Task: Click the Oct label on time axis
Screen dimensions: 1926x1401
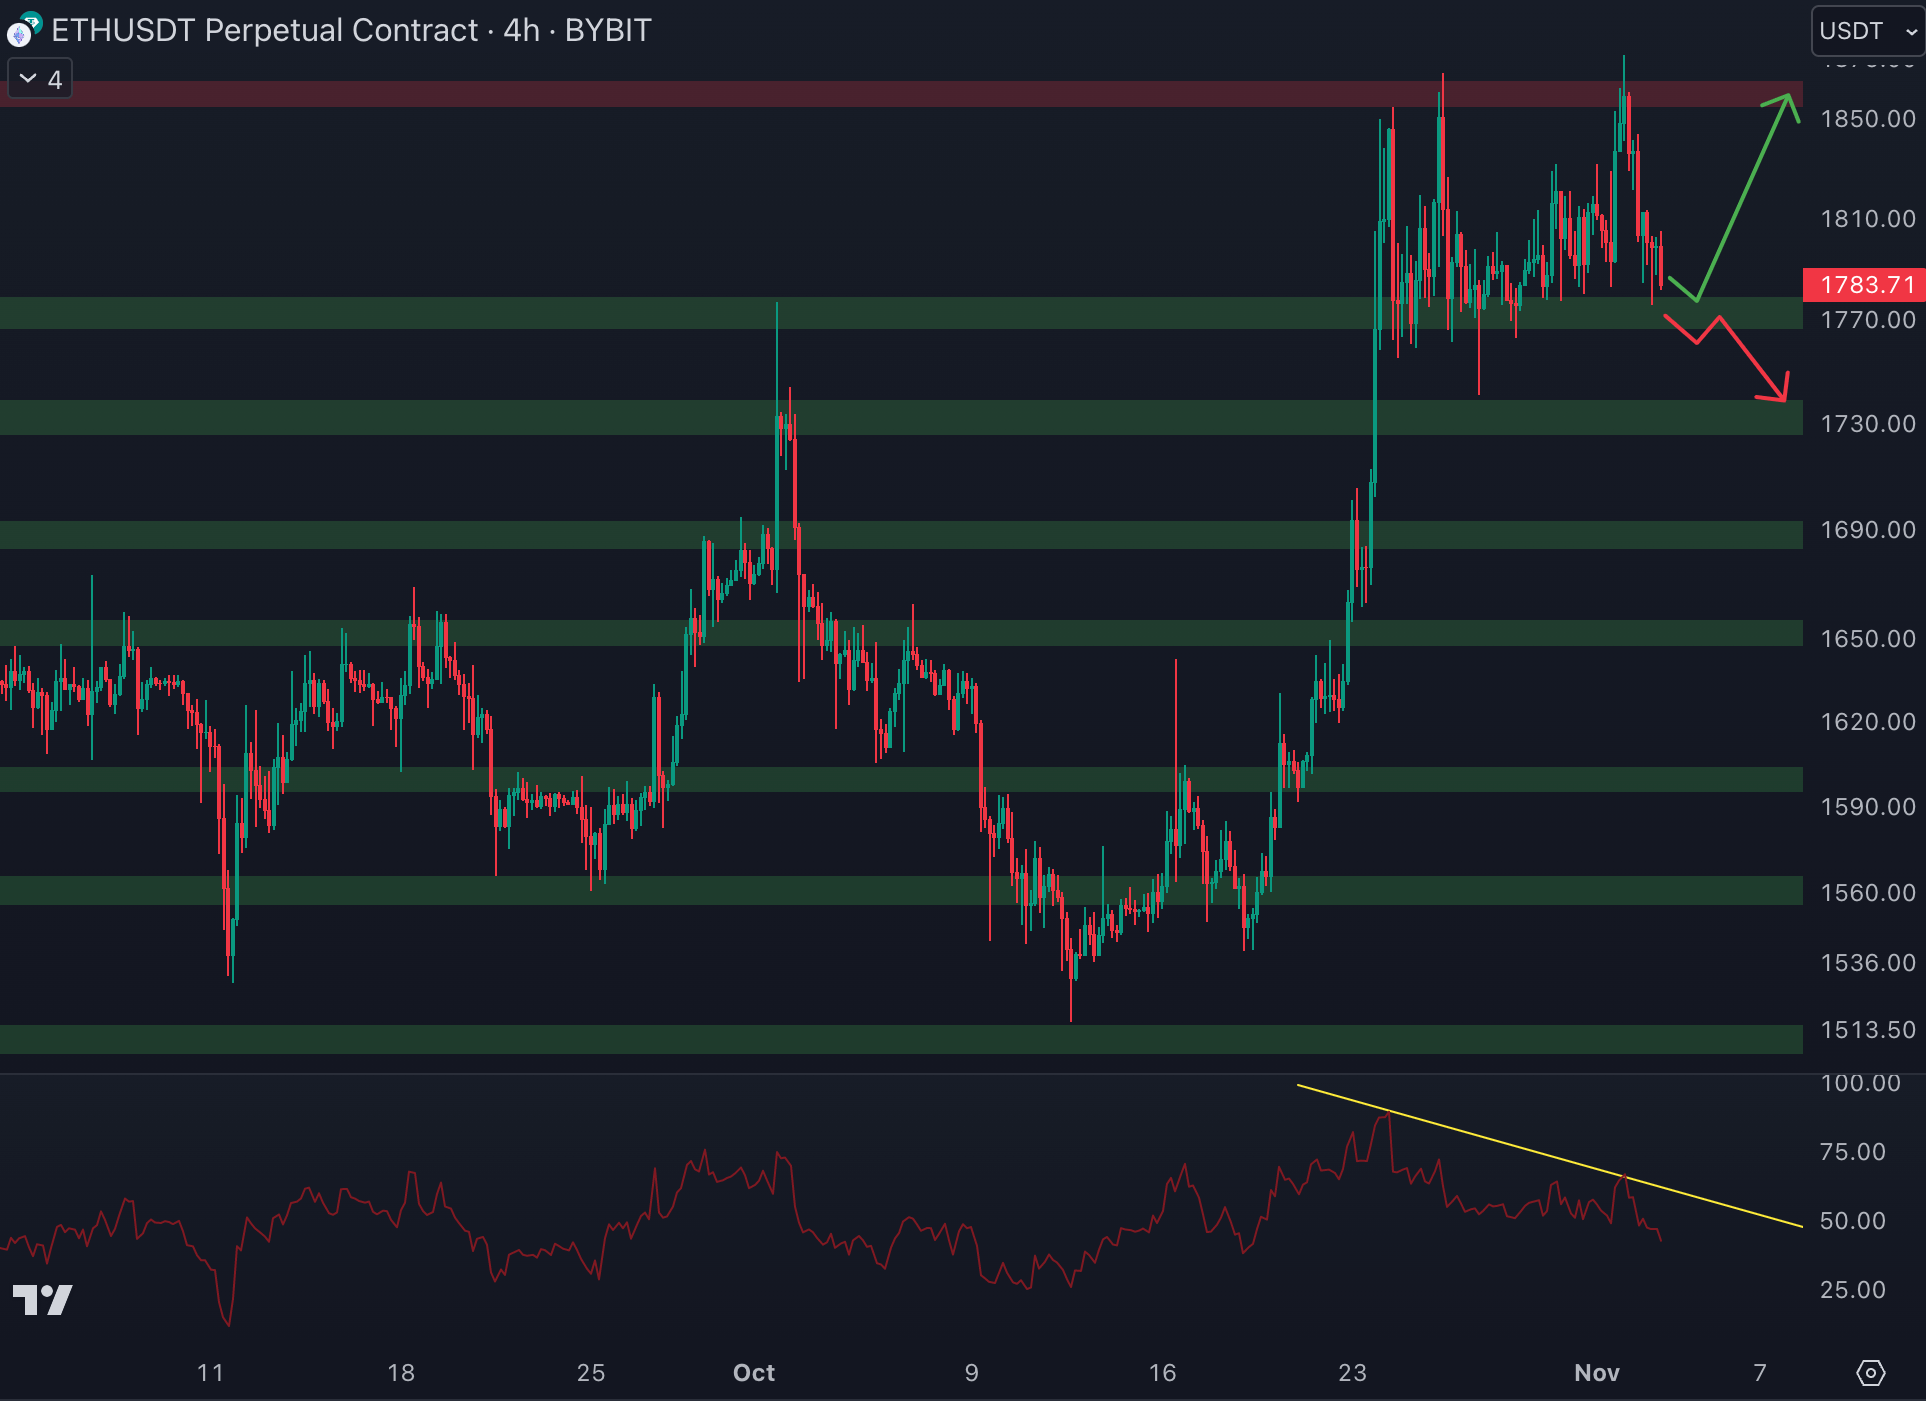Action: click(753, 1372)
